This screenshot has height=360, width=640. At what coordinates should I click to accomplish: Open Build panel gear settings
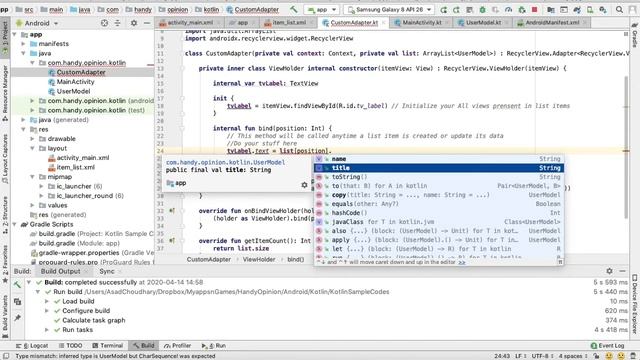(x=609, y=271)
